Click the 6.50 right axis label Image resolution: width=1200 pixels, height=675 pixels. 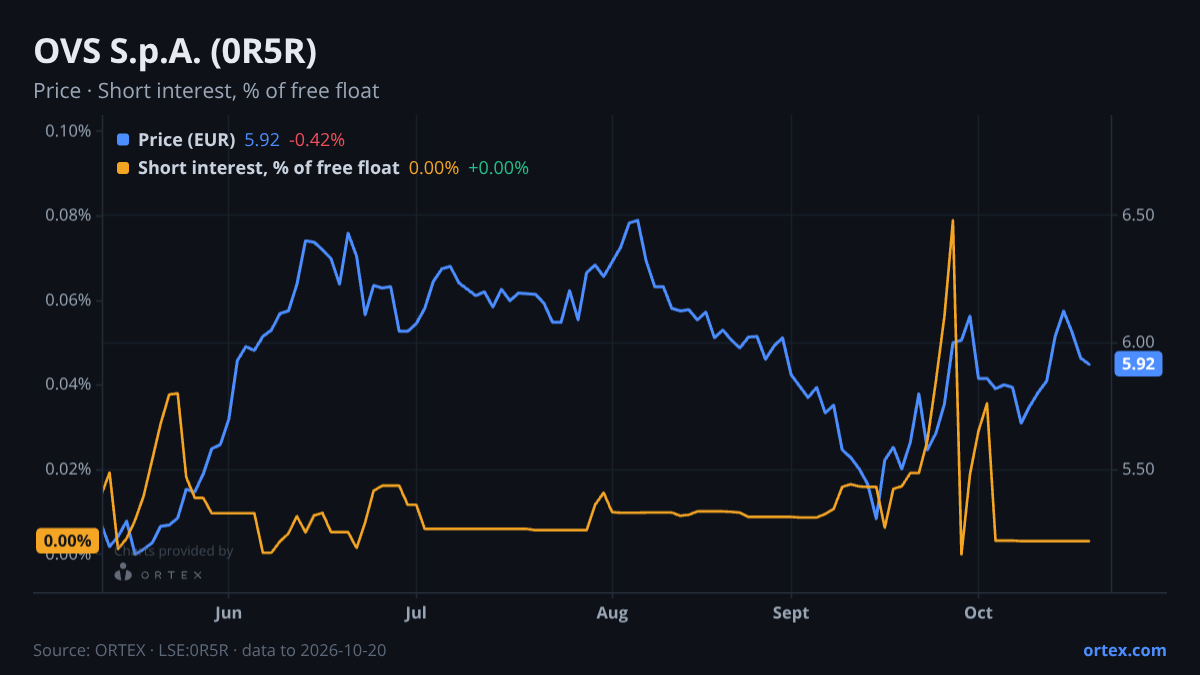(1138, 215)
